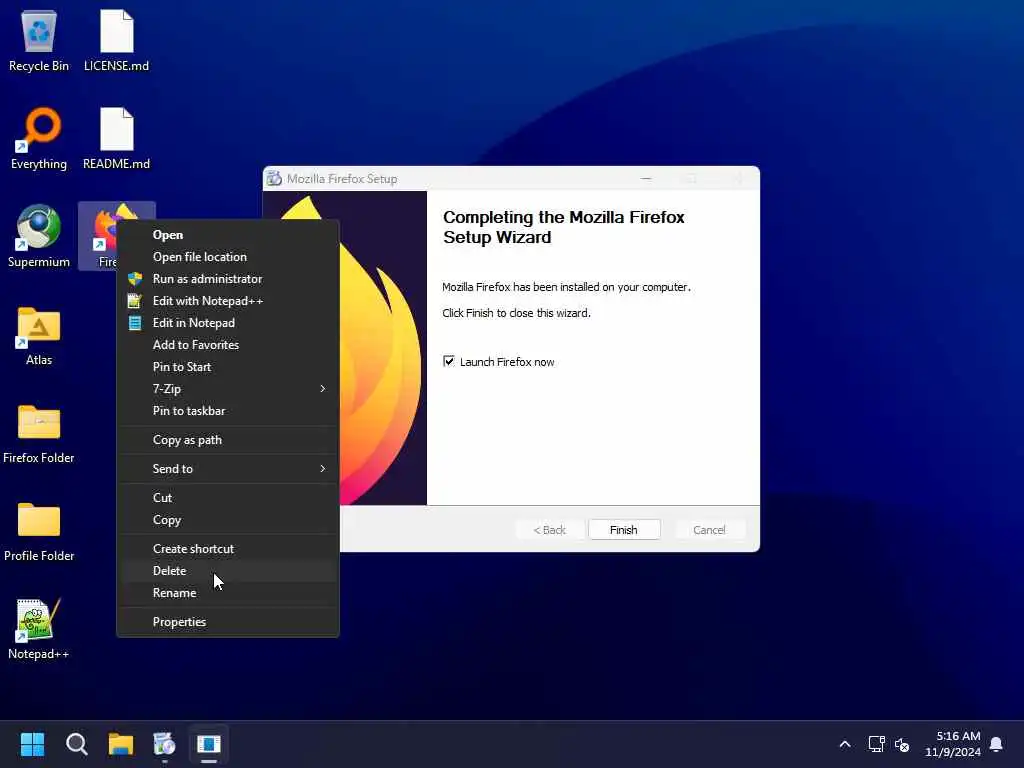Choose Copy from context menu
Screen dimensions: 1024x768
coord(227,520)
